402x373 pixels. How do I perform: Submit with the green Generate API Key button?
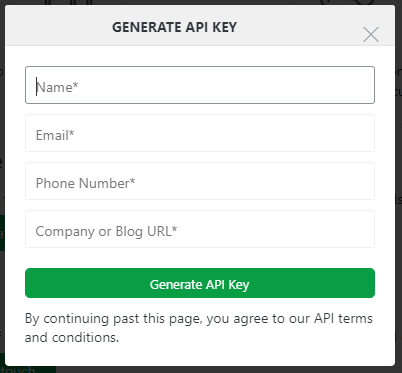coord(200,283)
